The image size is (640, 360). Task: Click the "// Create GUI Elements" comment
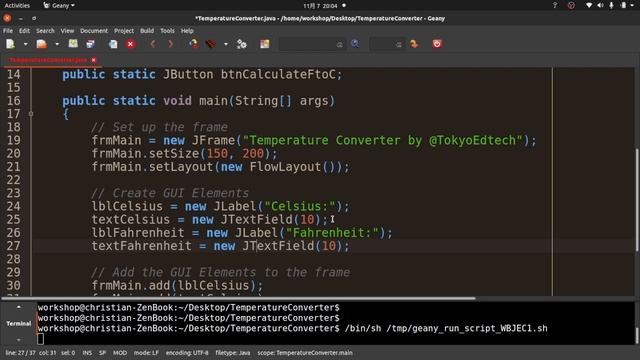tap(170, 193)
